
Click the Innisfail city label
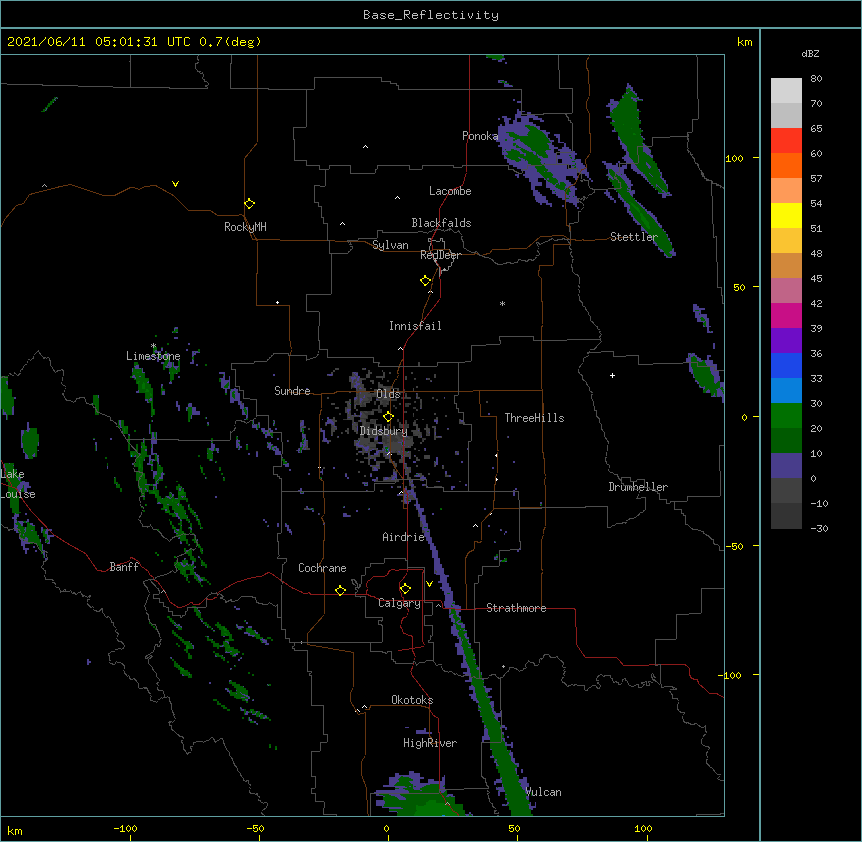[415, 326]
